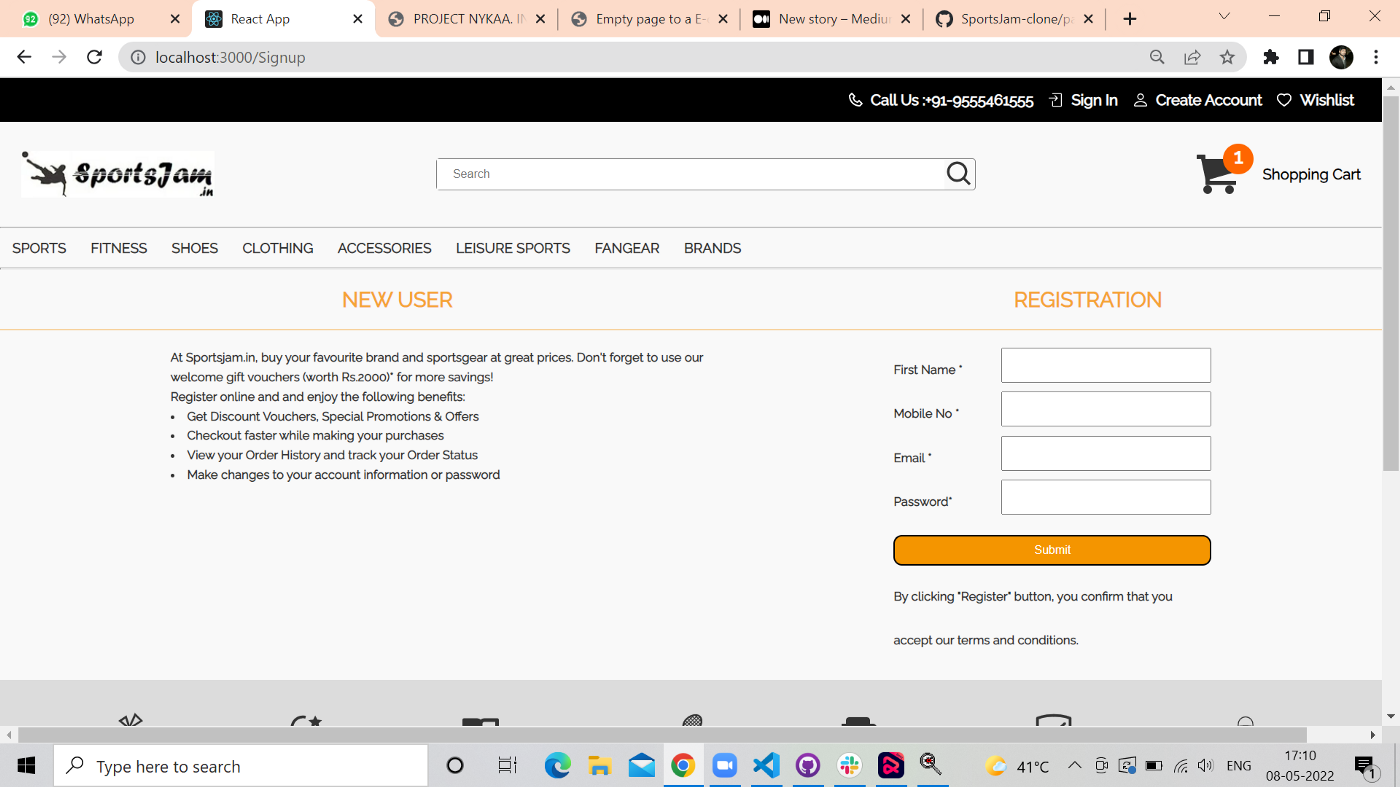Open GitHub Desktop from the taskbar
This screenshot has height=787, width=1400.
tap(808, 766)
